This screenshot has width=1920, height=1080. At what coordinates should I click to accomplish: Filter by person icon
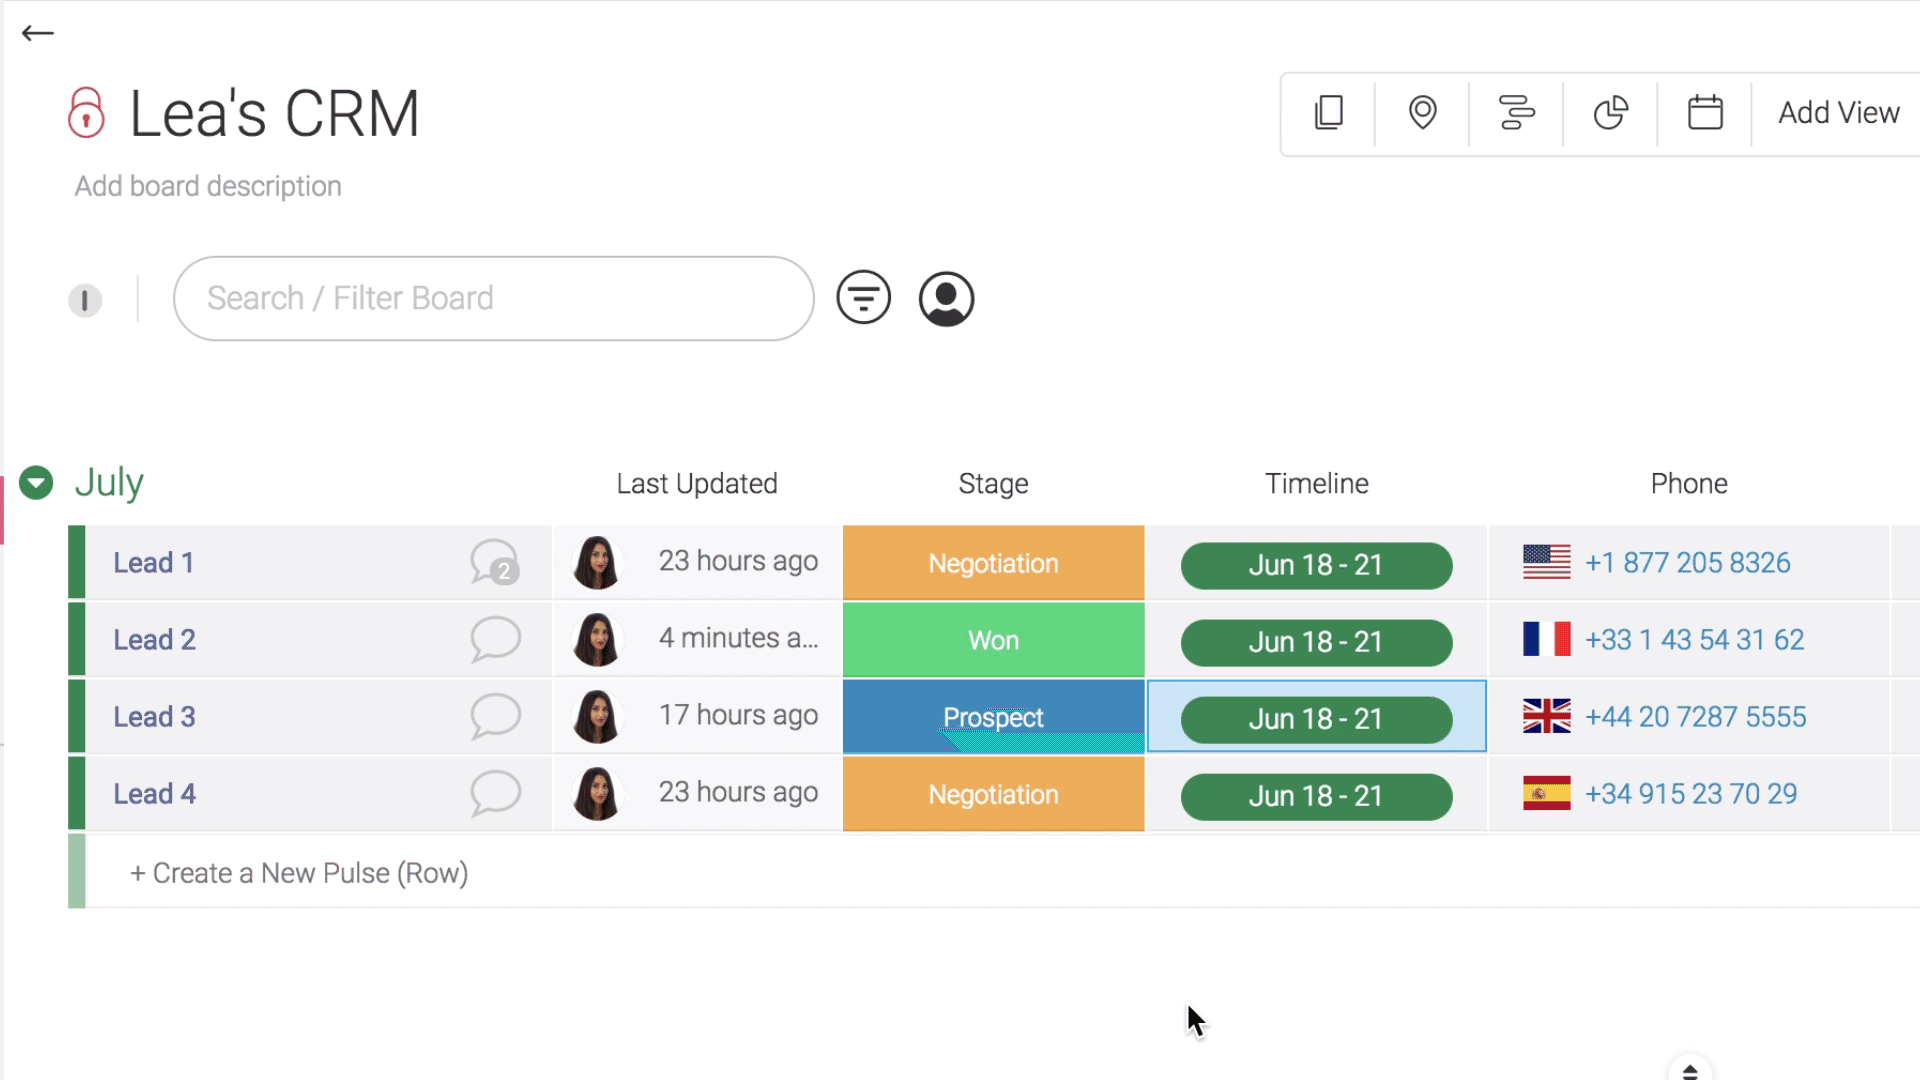pyautogui.click(x=946, y=298)
